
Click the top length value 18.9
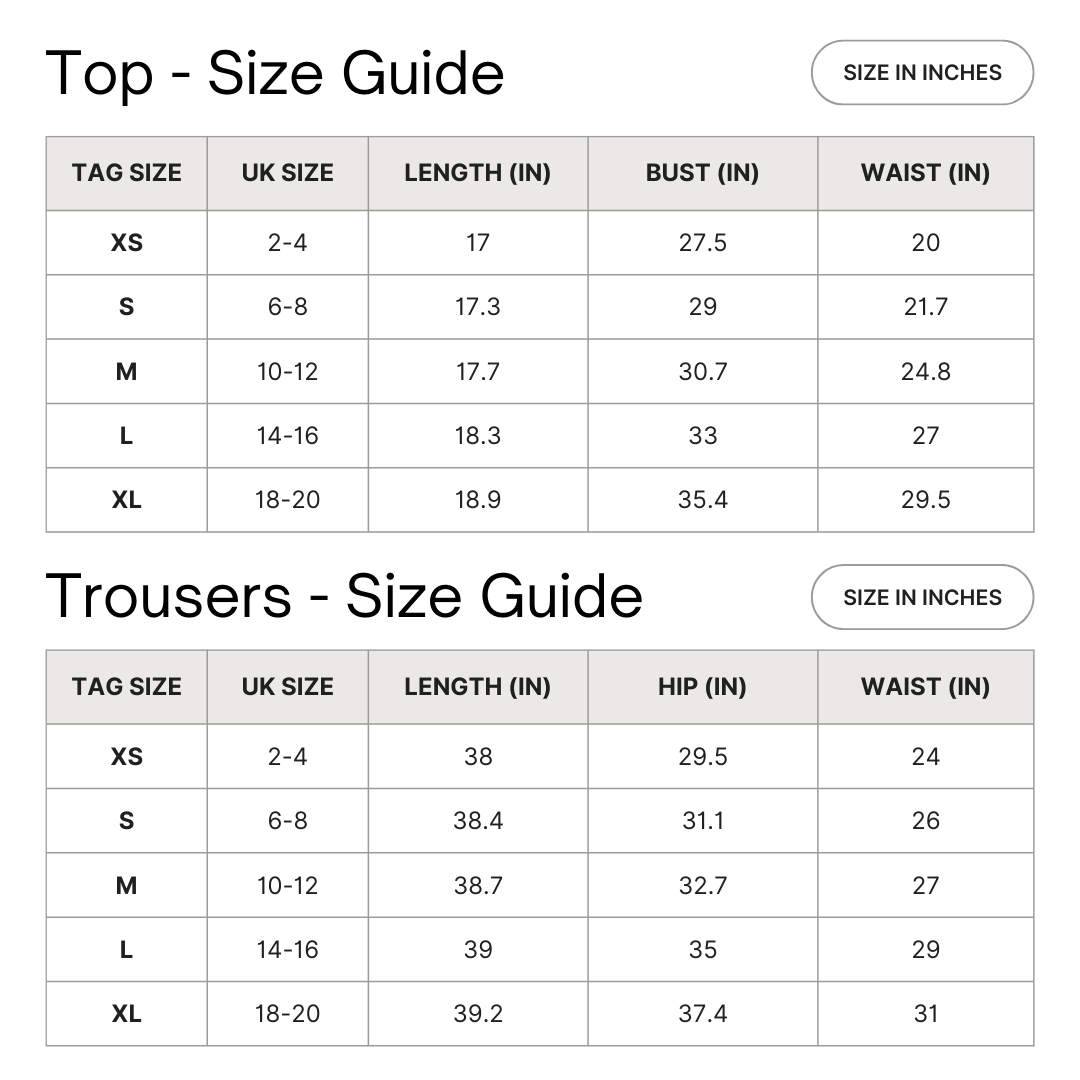click(477, 500)
